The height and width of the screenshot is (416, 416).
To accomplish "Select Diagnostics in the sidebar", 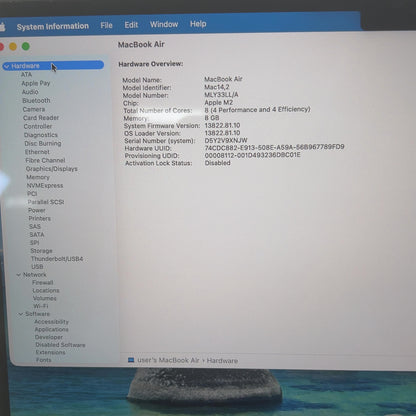I will click(41, 135).
